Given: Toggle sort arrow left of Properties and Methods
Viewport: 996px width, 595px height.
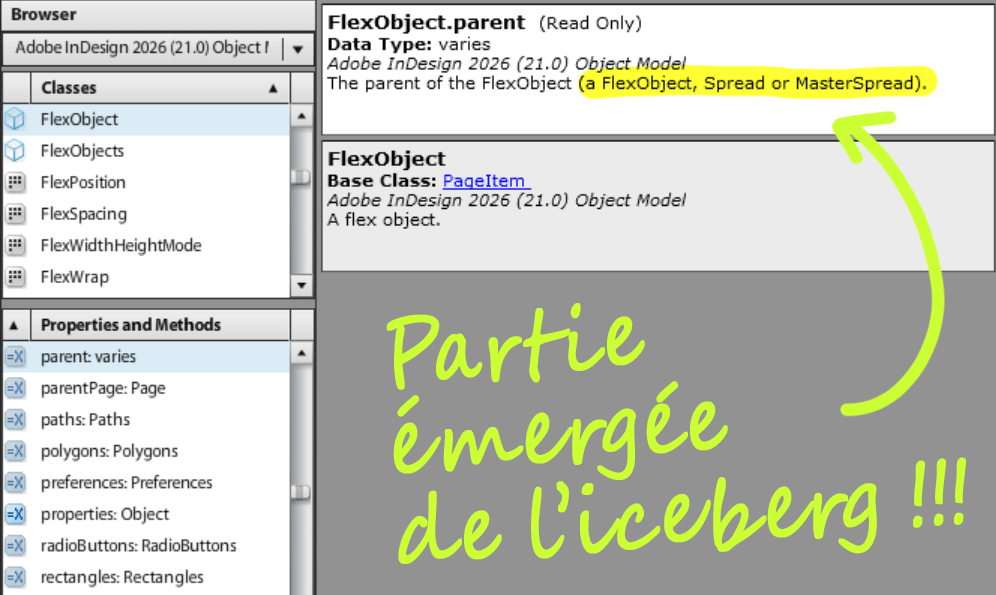Looking at the screenshot, I should 14,325.
